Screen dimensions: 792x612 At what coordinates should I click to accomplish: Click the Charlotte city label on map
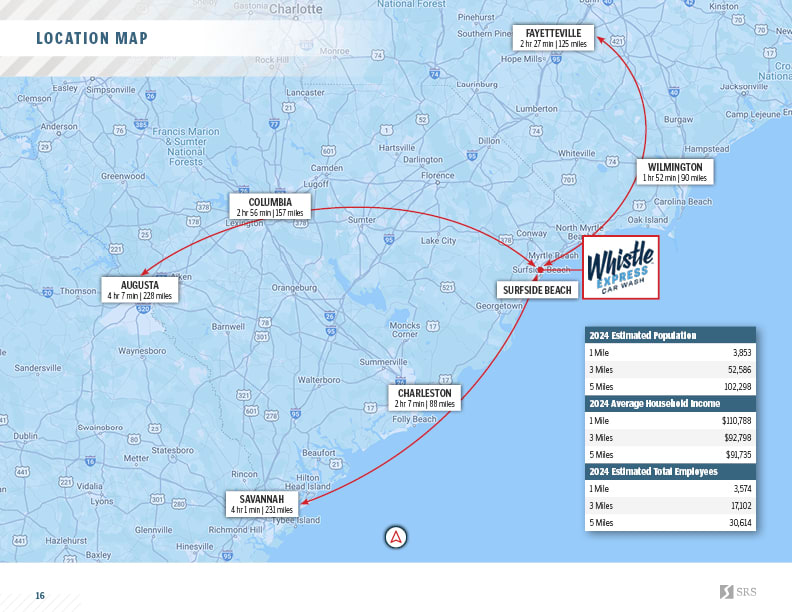tap(295, 9)
